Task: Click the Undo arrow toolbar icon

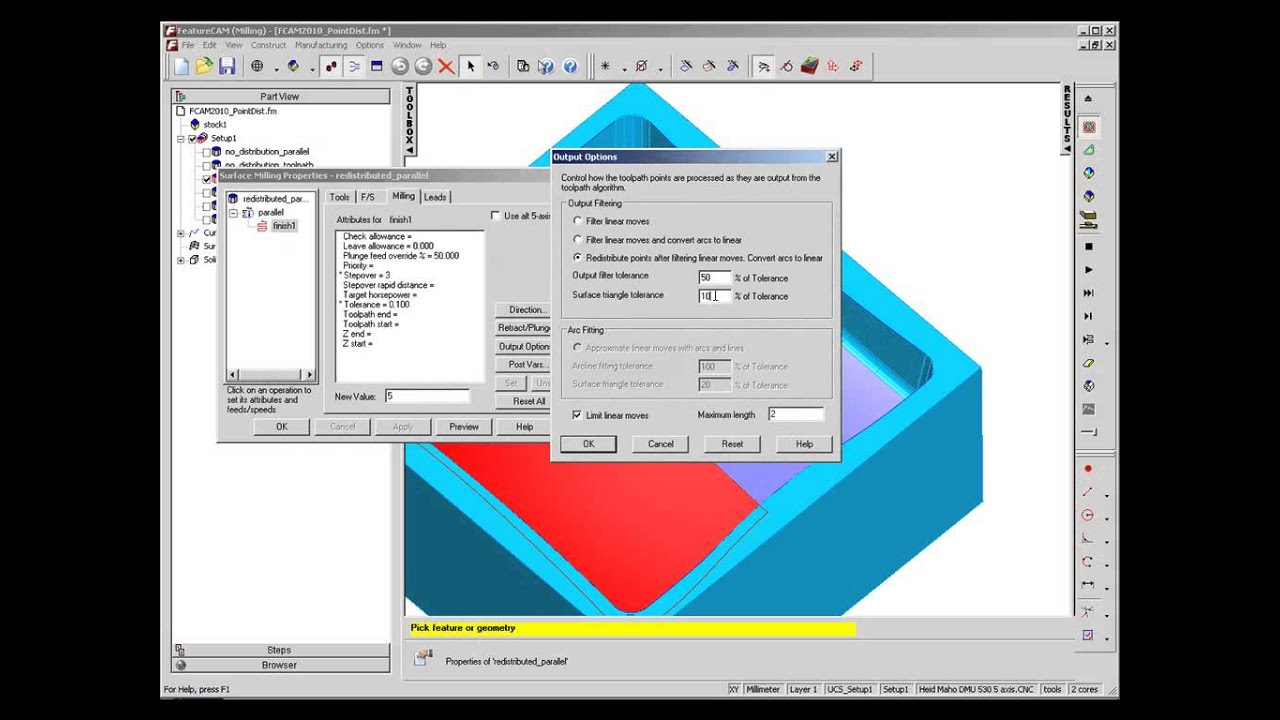Action: pyautogui.click(x=400, y=67)
